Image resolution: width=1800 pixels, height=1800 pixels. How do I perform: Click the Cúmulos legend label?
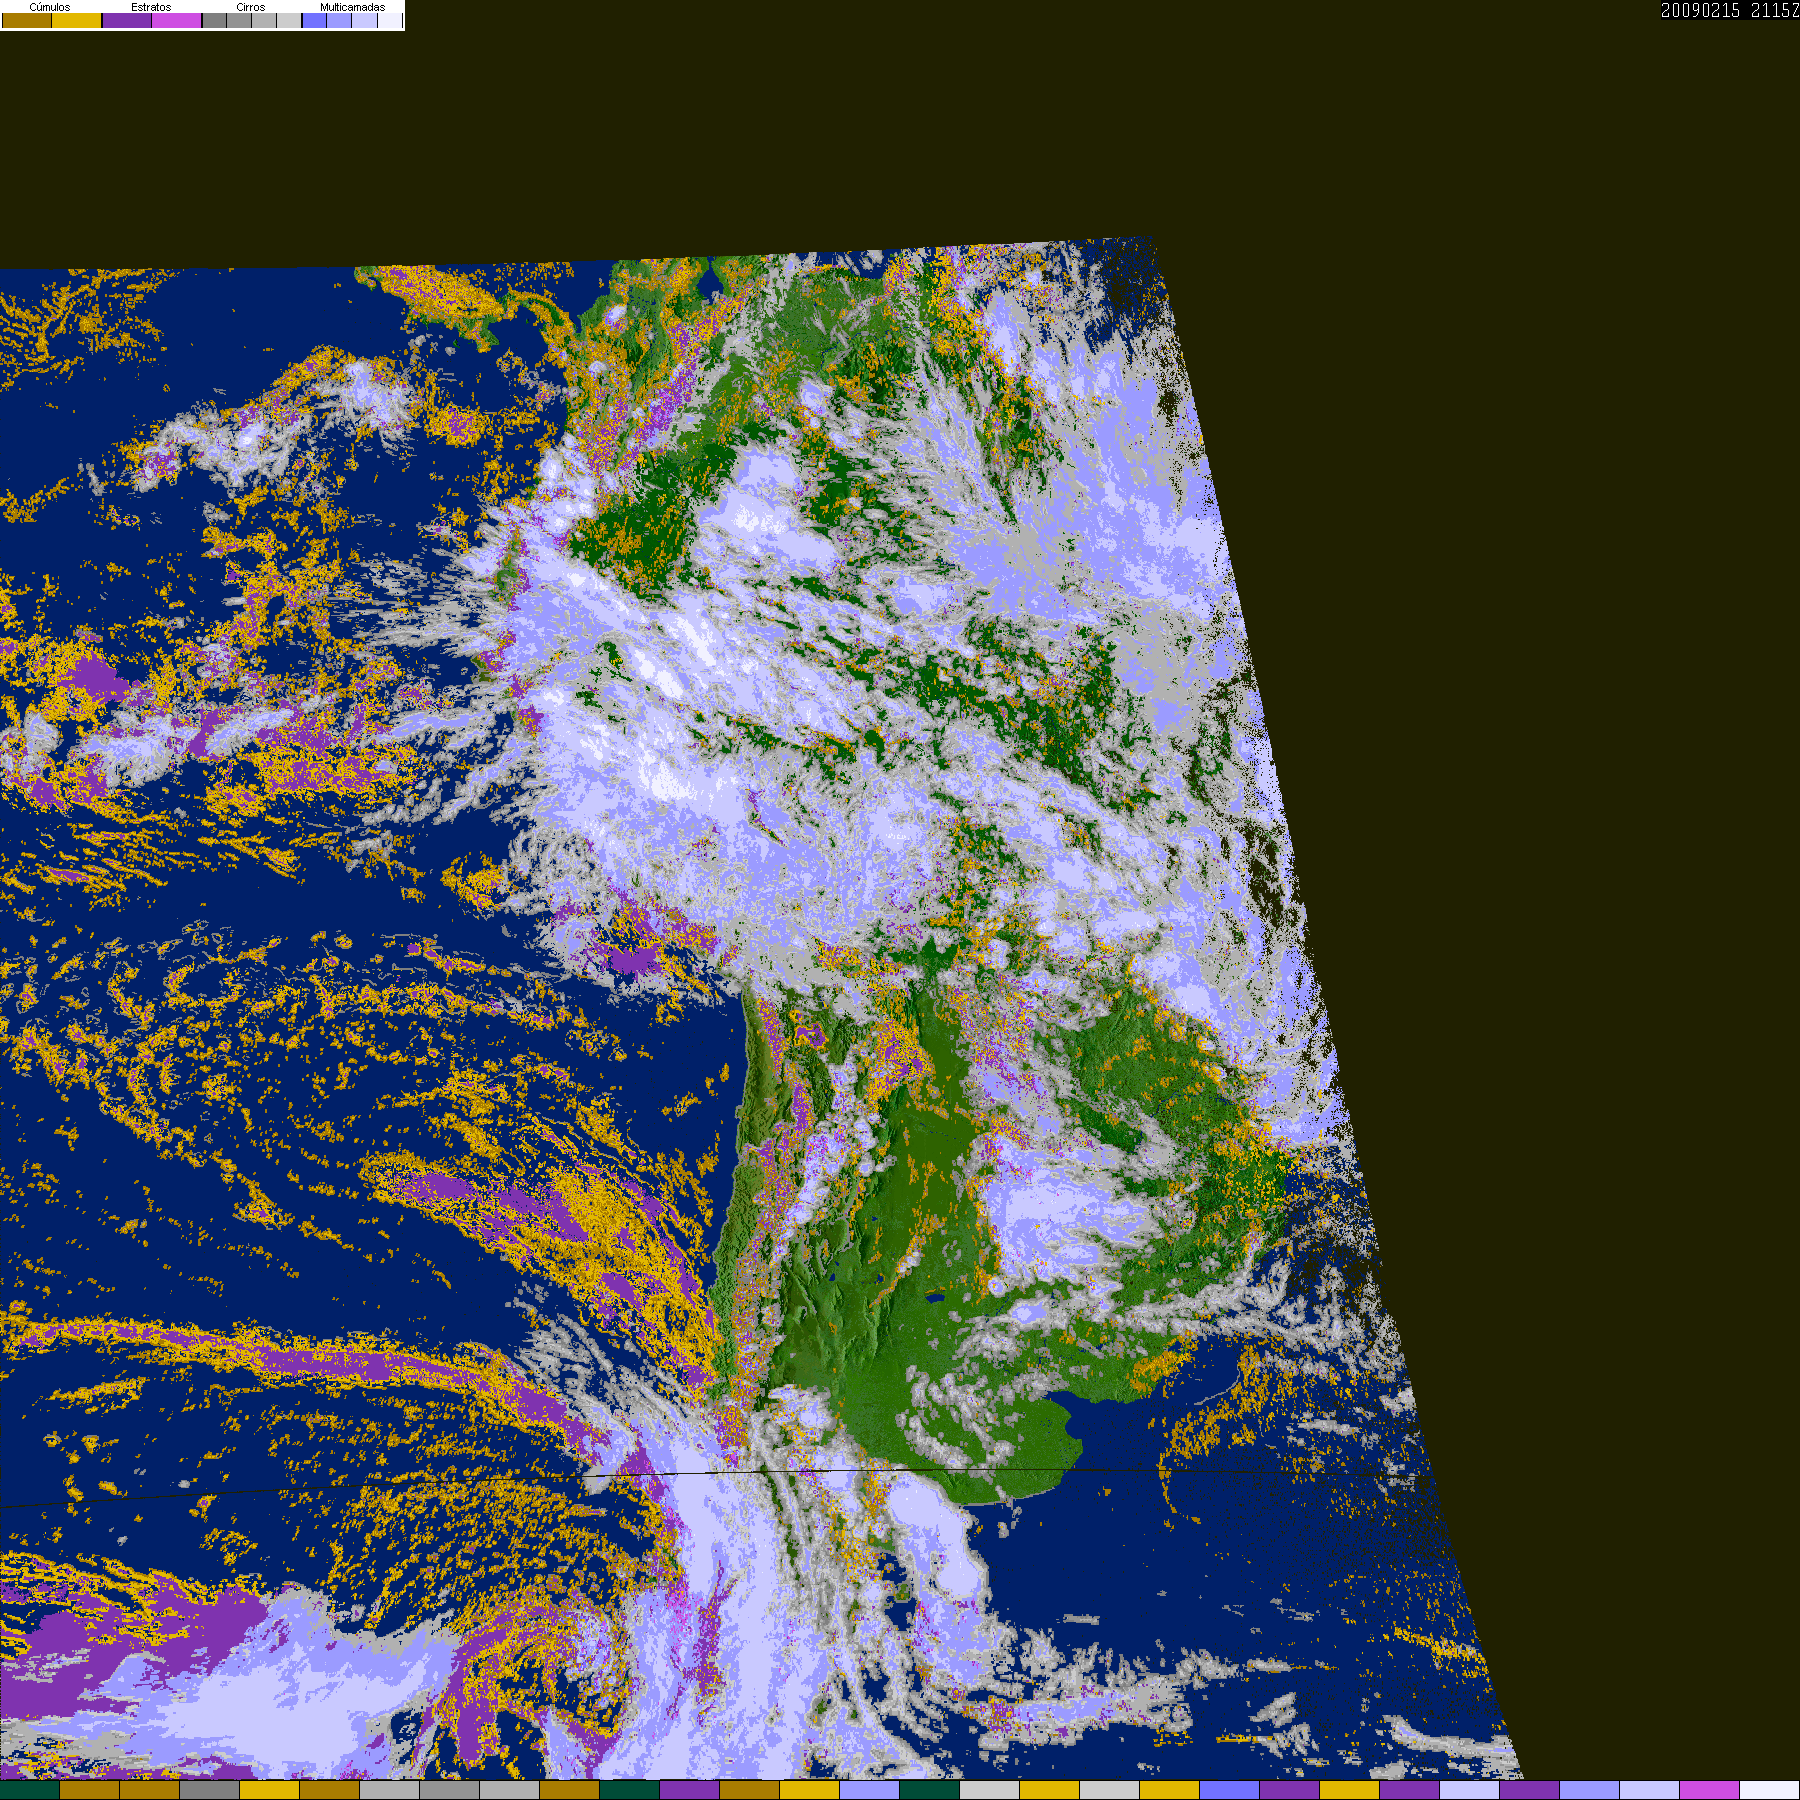coord(50,7)
